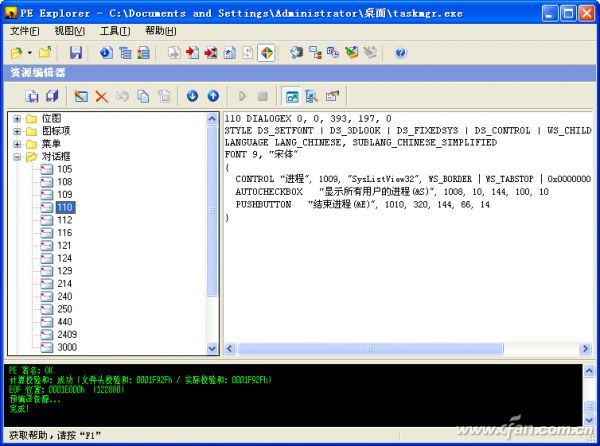The height and width of the screenshot is (446, 600).
Task: Open the Section Headers view icon
Action: (x=143, y=52)
